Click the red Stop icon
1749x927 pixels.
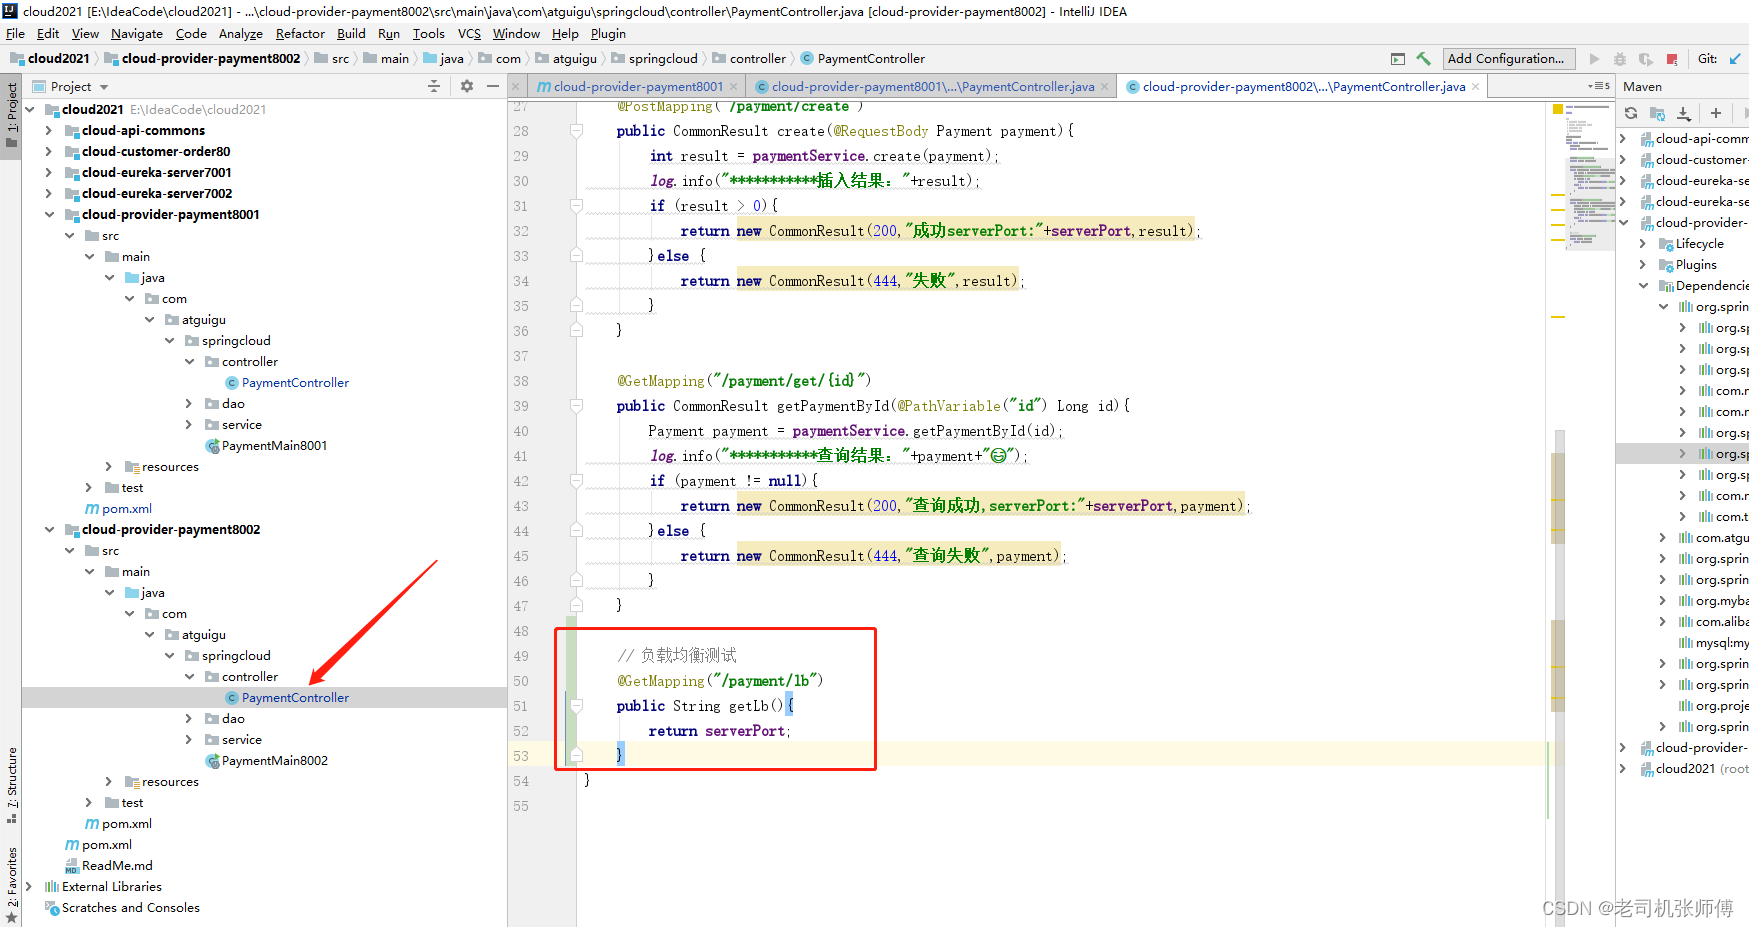[x=1672, y=59]
